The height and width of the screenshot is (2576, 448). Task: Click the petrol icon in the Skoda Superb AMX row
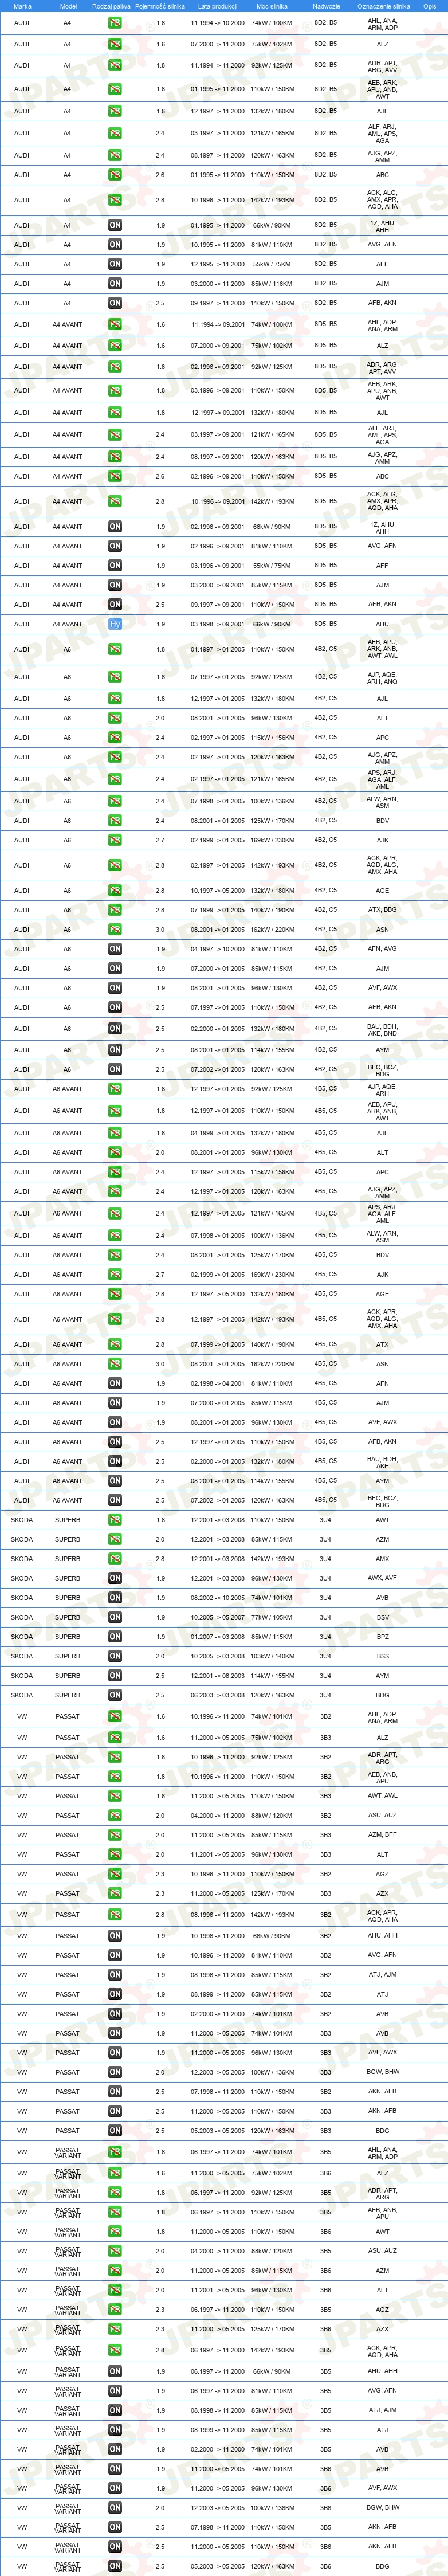(x=115, y=1559)
